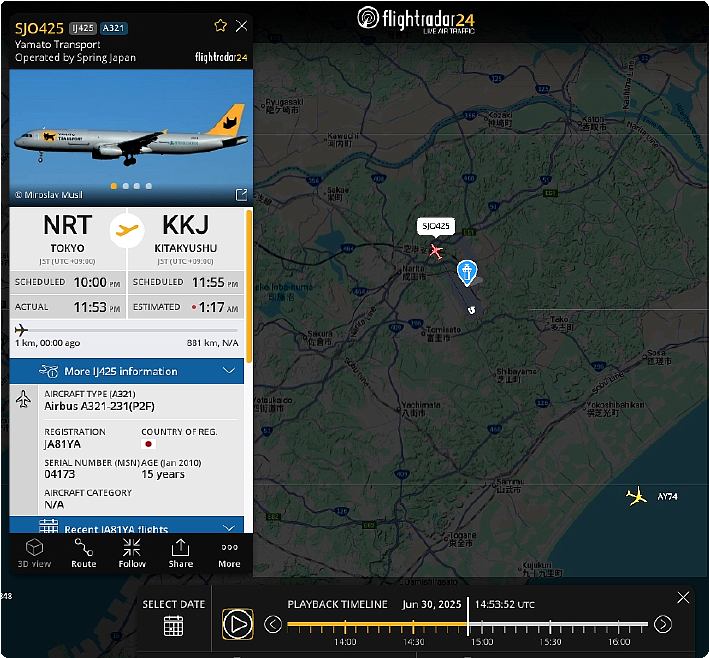Show the flight Route
Screen dimensions: 709x658
[84, 553]
